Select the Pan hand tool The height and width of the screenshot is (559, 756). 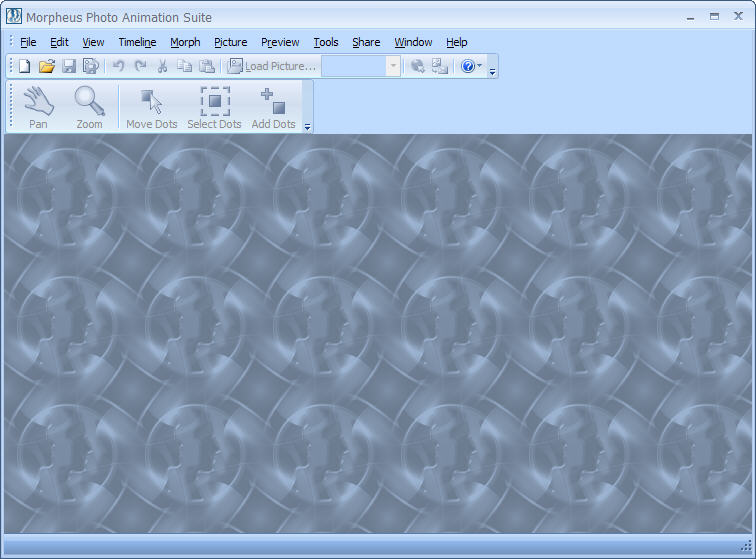[x=38, y=107]
